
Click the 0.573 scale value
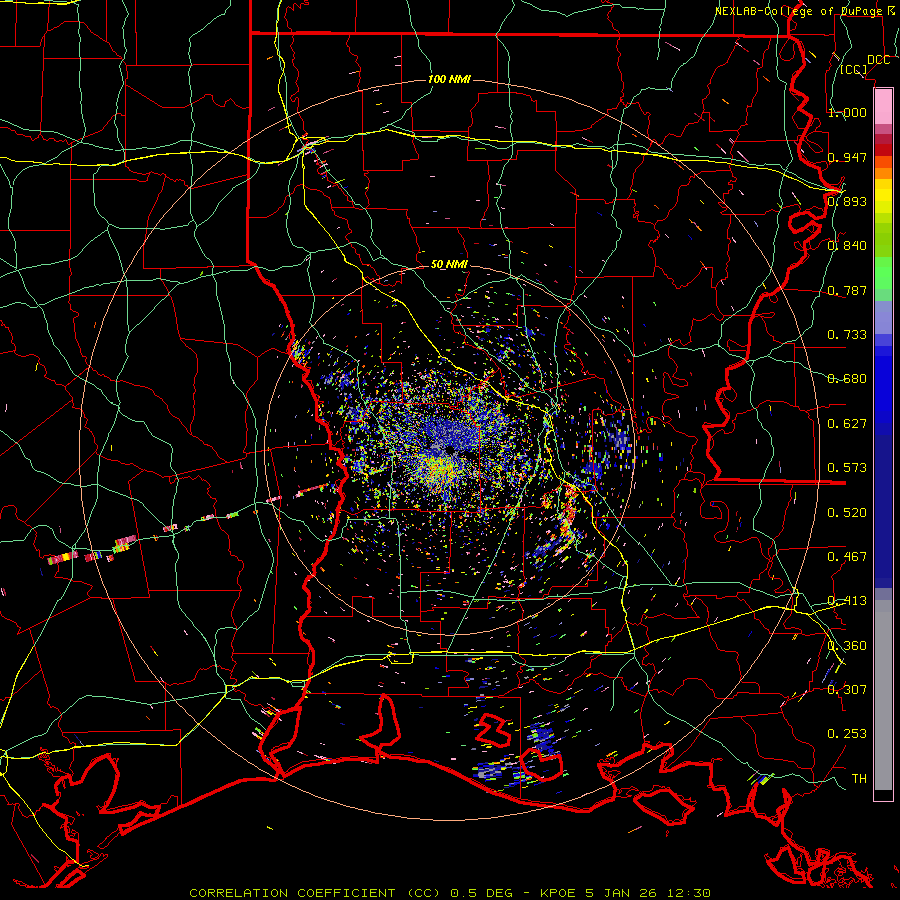[x=847, y=467]
